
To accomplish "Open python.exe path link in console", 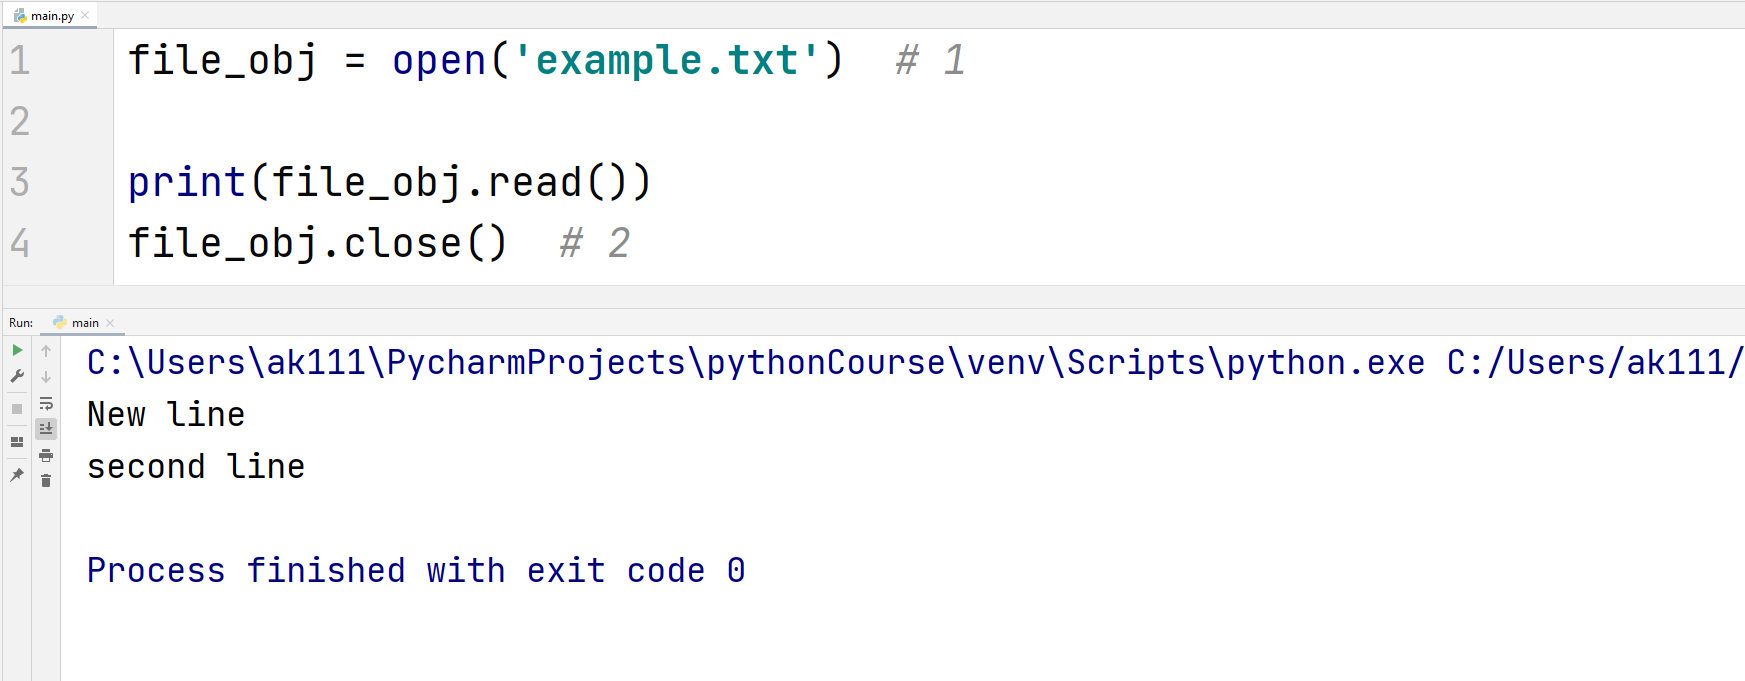I will tap(756, 363).
